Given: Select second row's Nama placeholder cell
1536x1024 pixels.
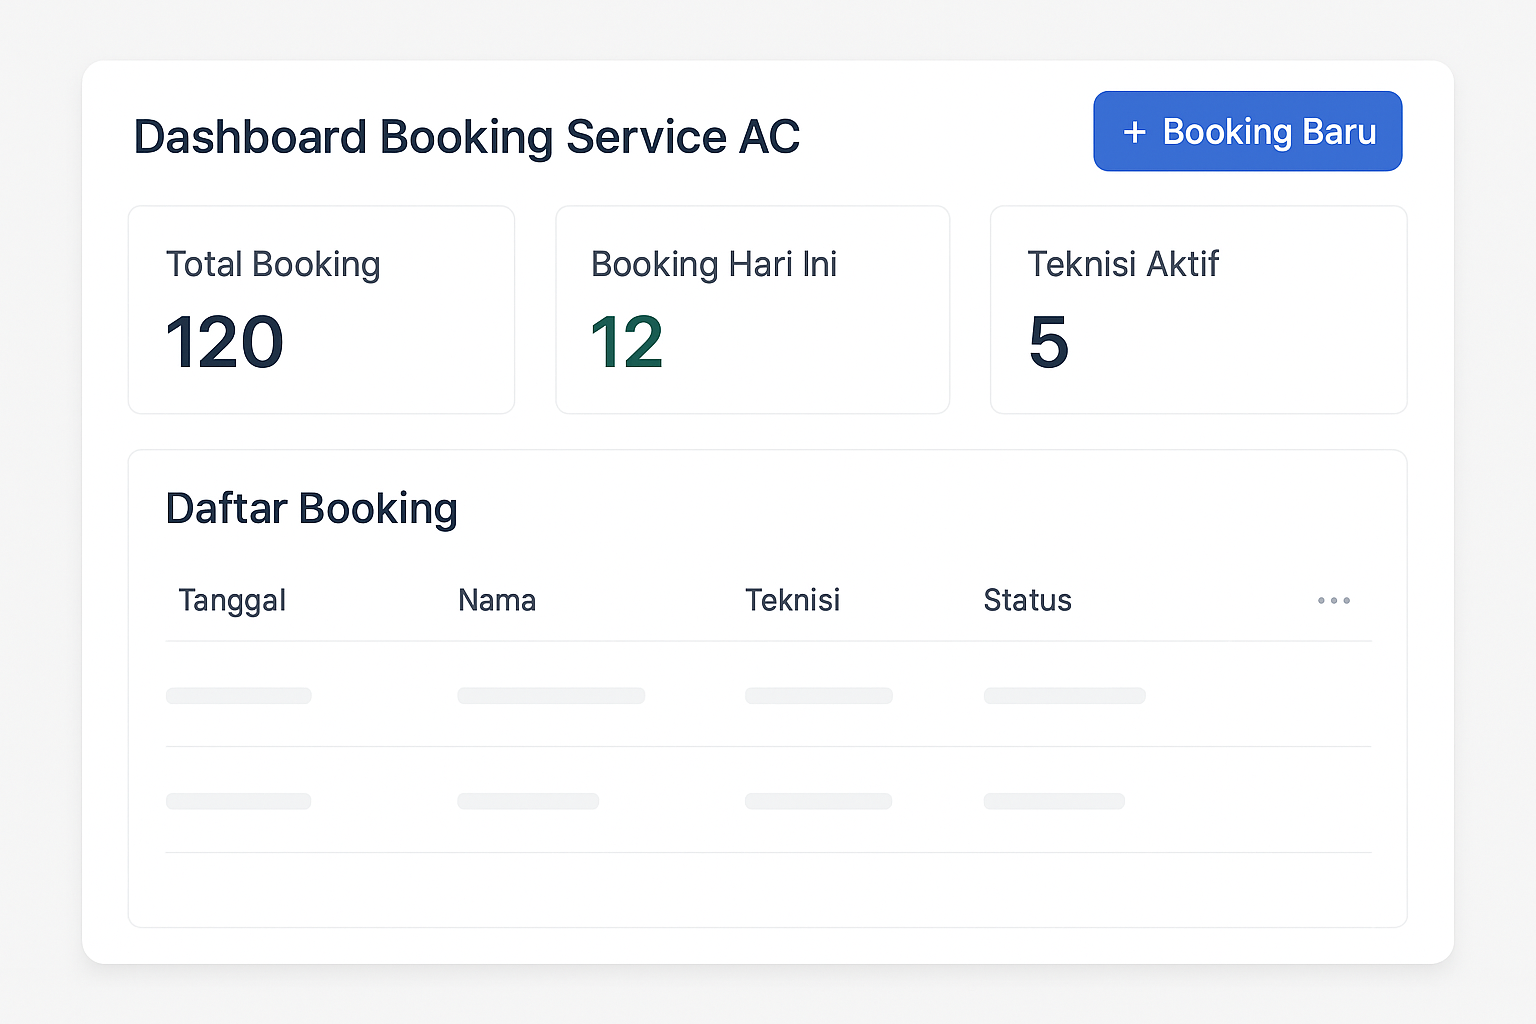Looking at the screenshot, I should [x=528, y=801].
